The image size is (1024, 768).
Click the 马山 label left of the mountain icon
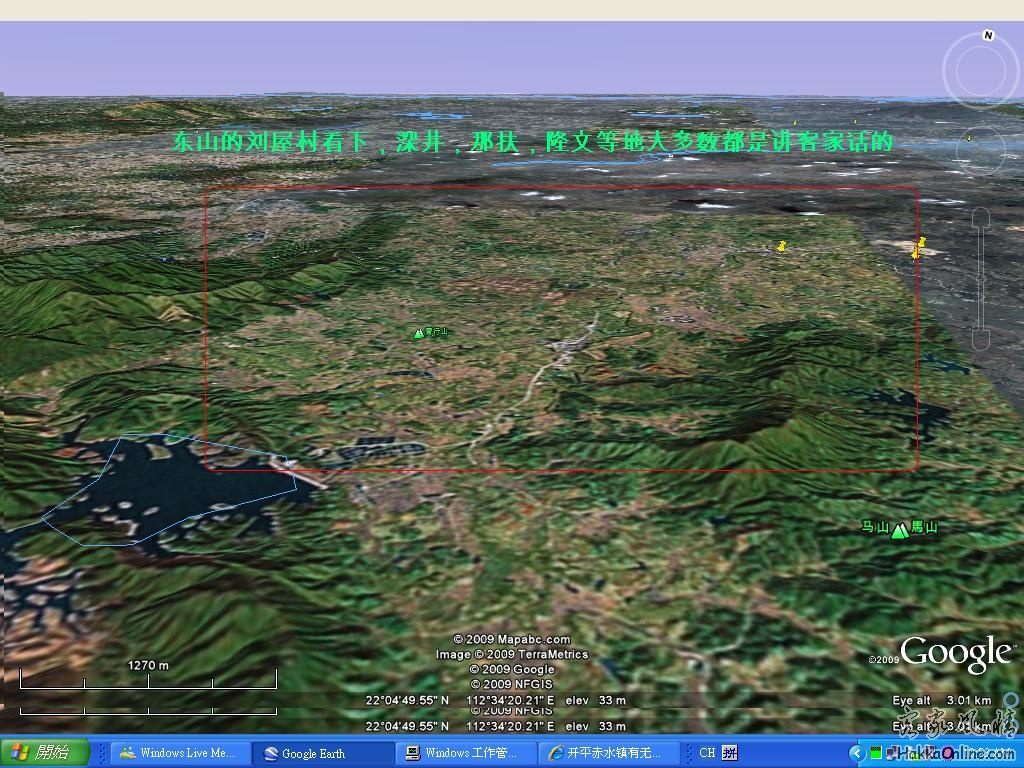click(x=875, y=527)
